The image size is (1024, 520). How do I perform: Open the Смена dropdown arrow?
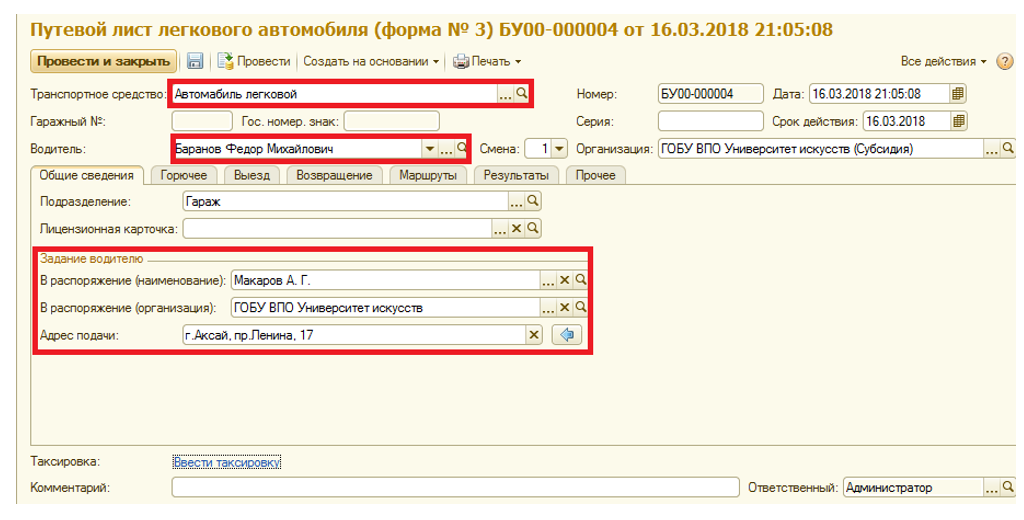point(559,149)
